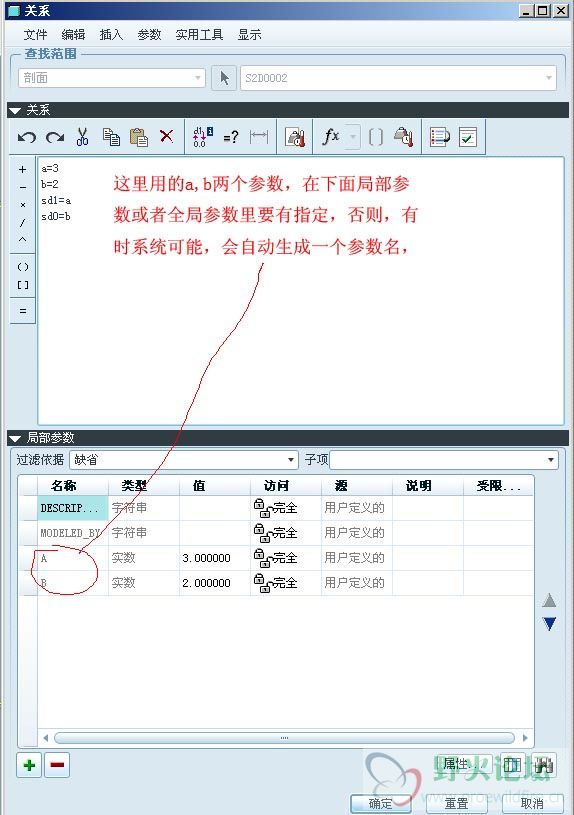Click the horizontal scrollbar of parameter table

(284, 738)
